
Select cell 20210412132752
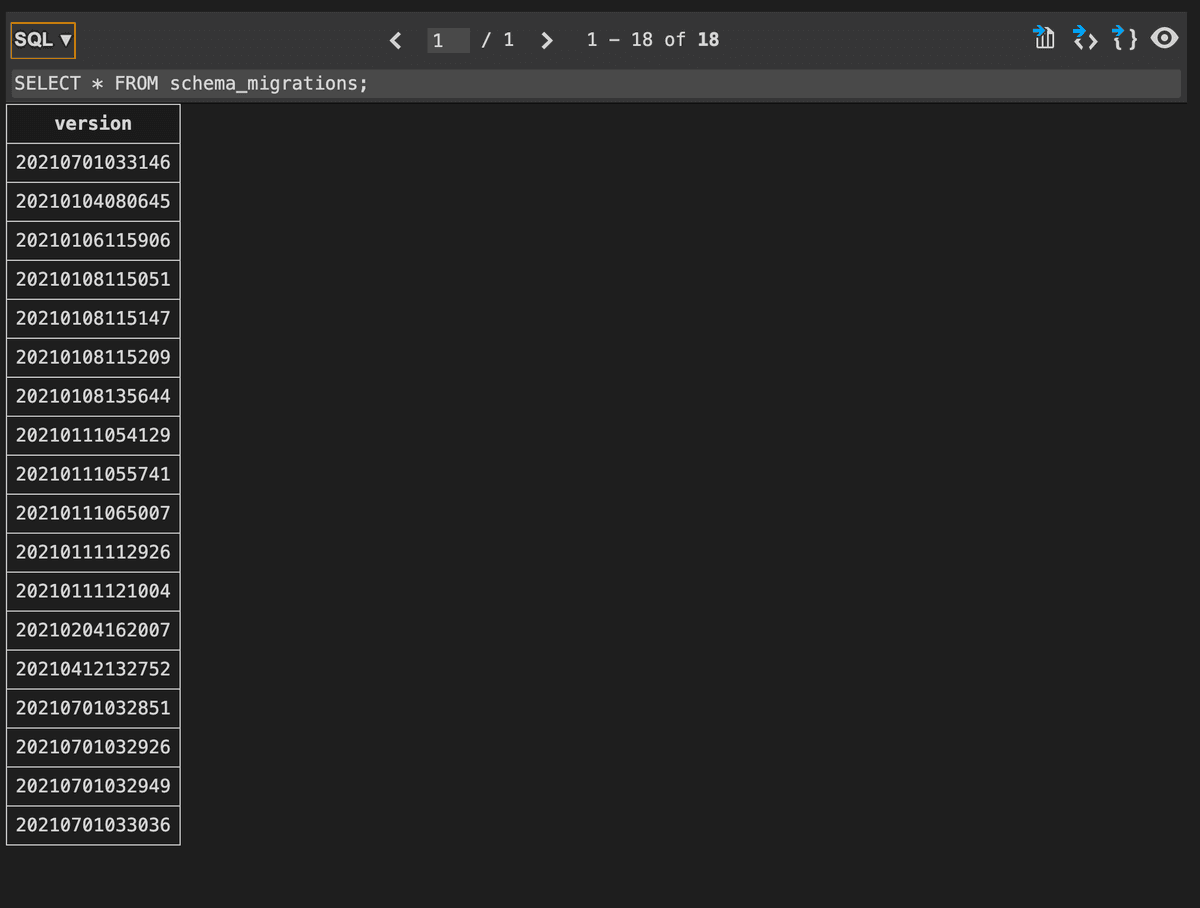93,669
